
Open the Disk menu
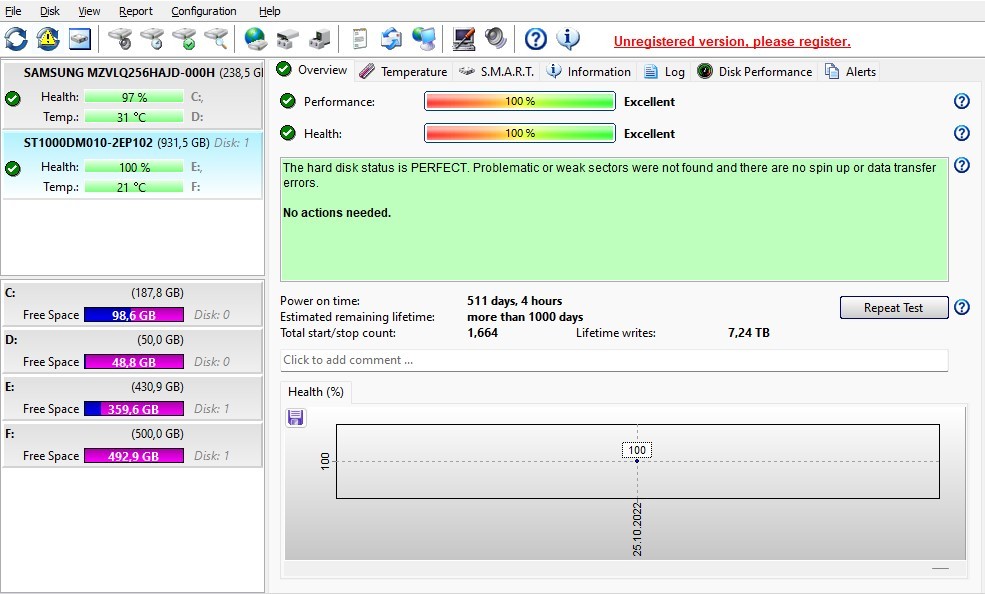50,11
